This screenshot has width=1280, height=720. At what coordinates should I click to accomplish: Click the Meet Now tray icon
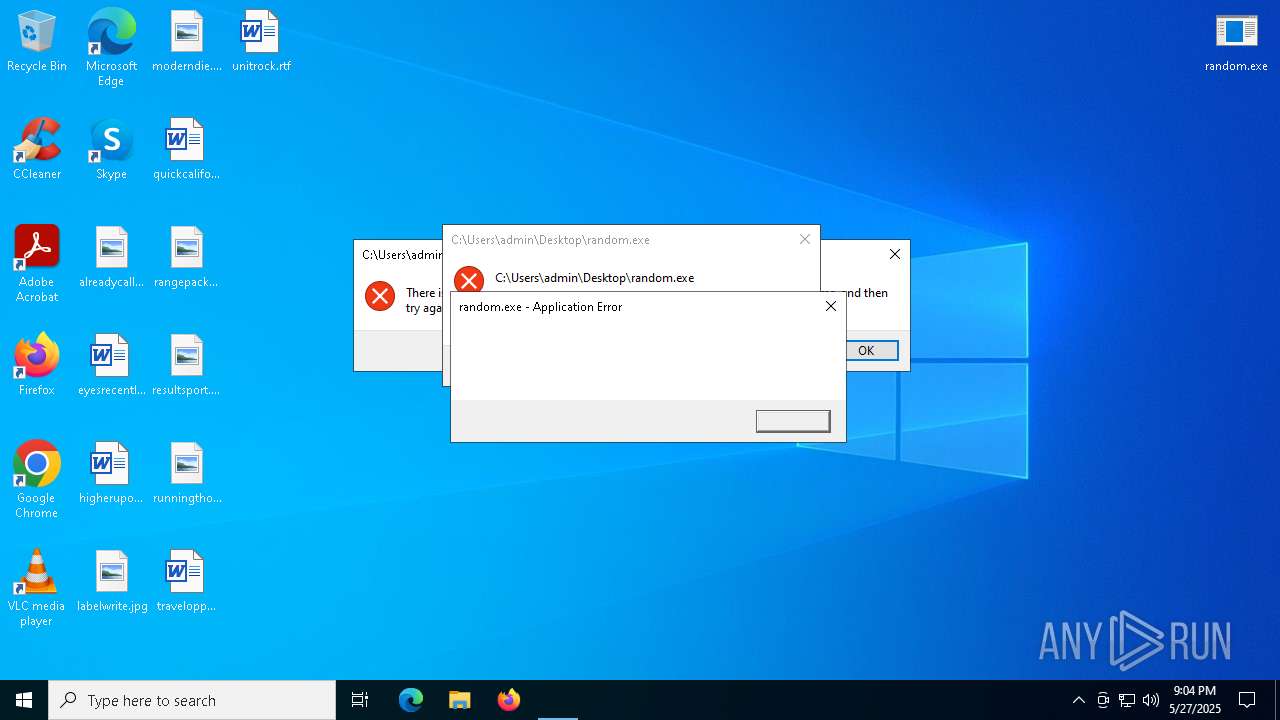[1103, 700]
